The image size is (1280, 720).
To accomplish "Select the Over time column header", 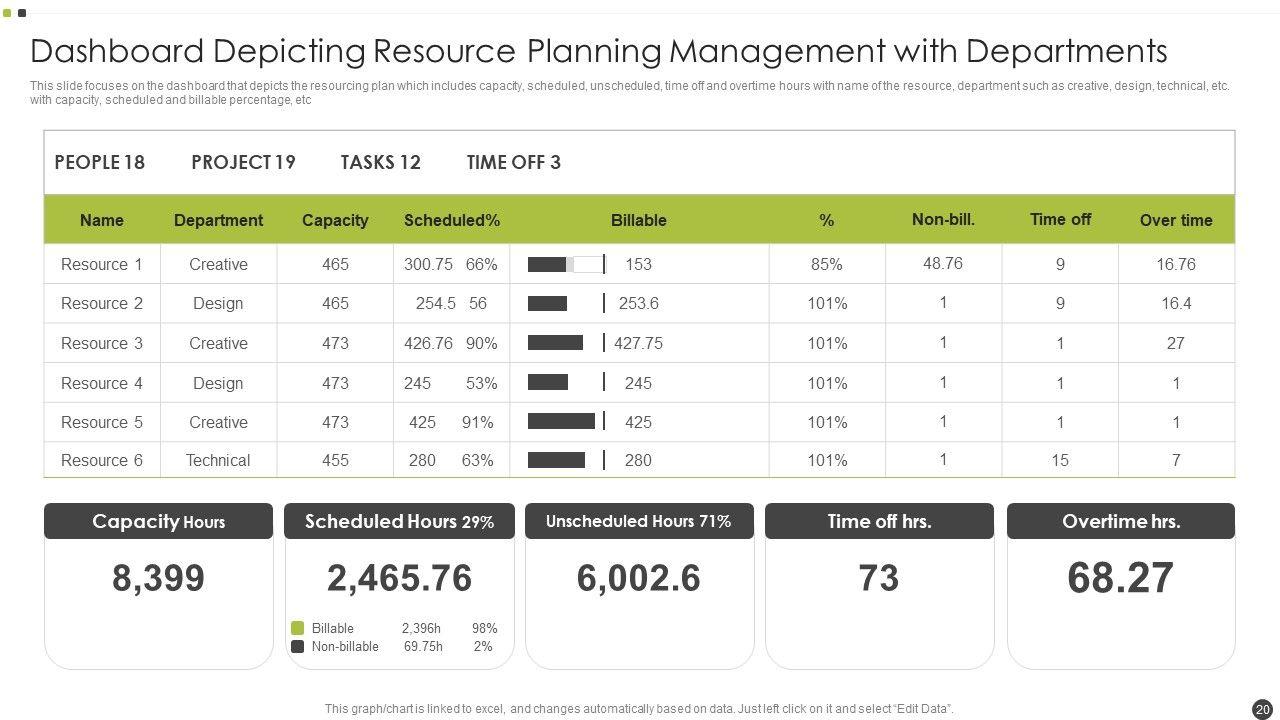I will tap(1175, 221).
